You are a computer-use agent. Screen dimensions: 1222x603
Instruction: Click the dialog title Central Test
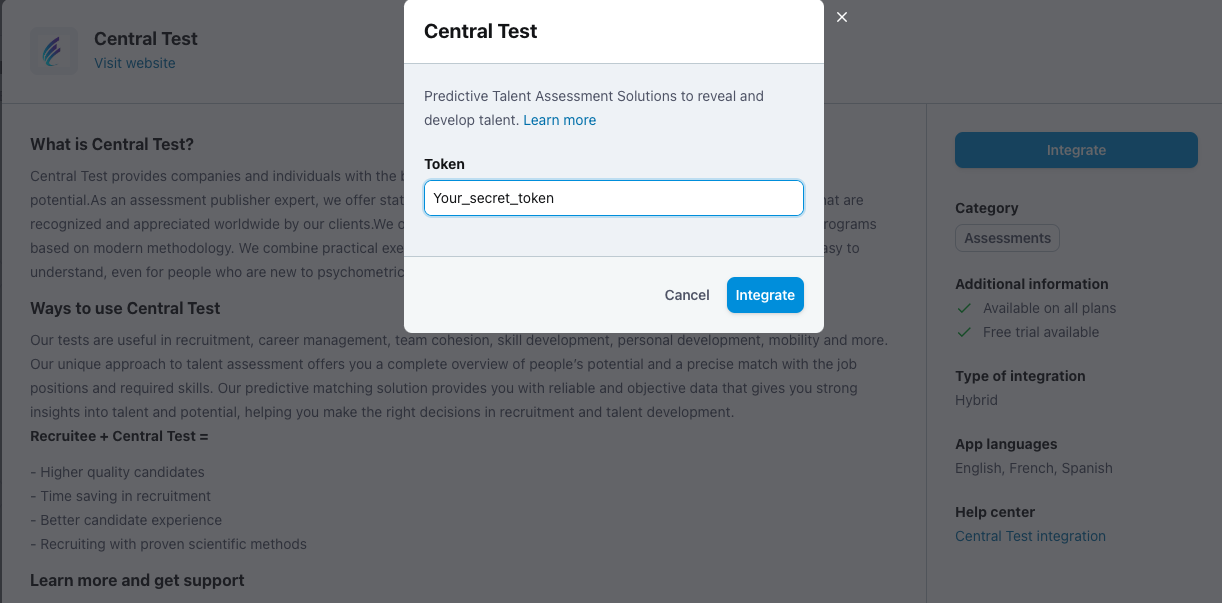pyautogui.click(x=481, y=31)
